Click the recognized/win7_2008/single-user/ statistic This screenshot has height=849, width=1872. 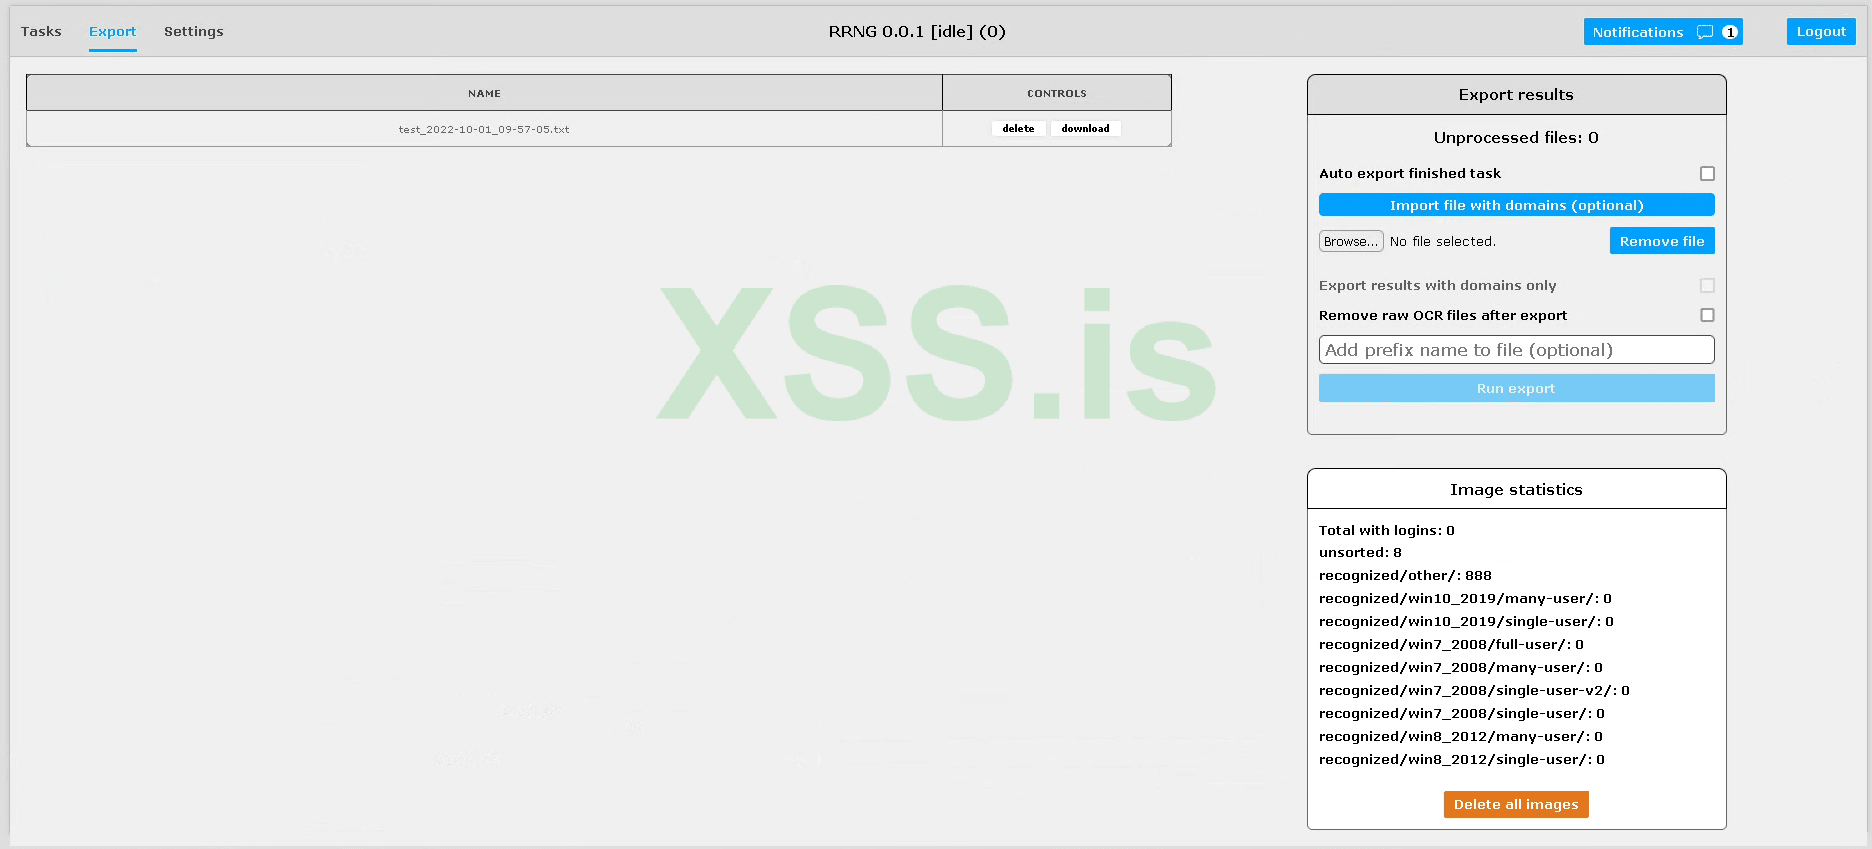1462,714
